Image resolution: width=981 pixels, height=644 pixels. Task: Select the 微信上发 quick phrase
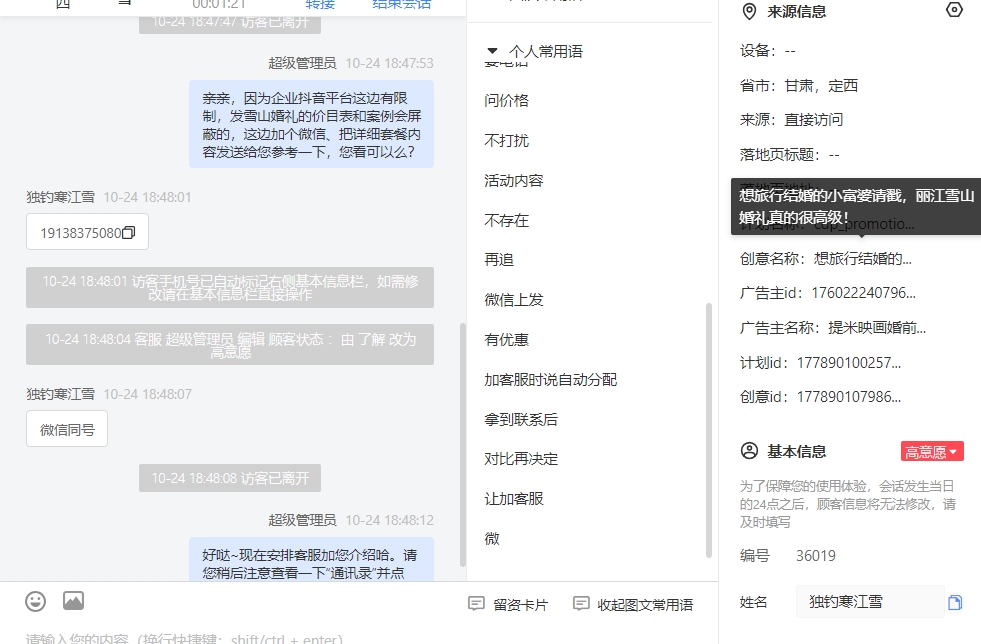(x=514, y=300)
